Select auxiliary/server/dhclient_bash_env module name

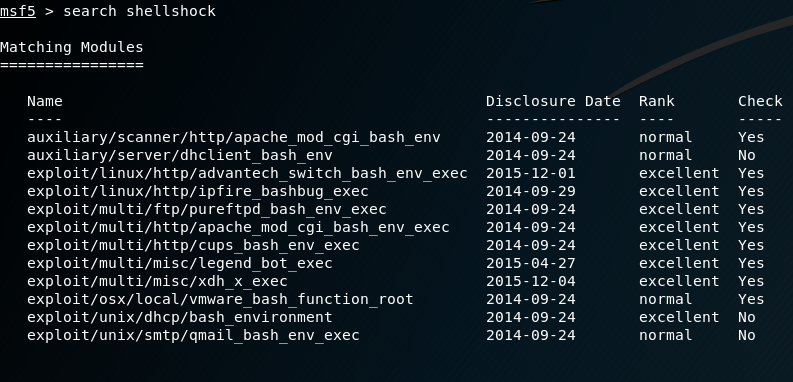pyautogui.click(x=180, y=155)
